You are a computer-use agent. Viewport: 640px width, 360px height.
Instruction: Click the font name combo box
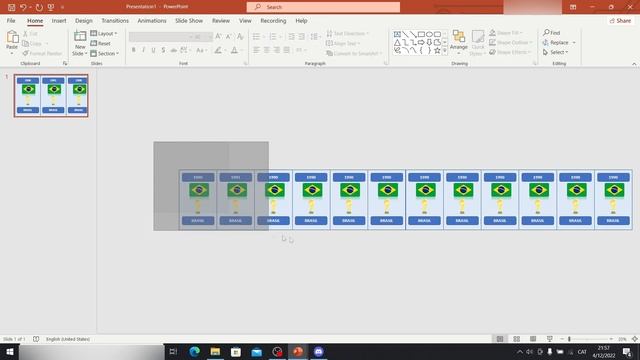coord(161,37)
